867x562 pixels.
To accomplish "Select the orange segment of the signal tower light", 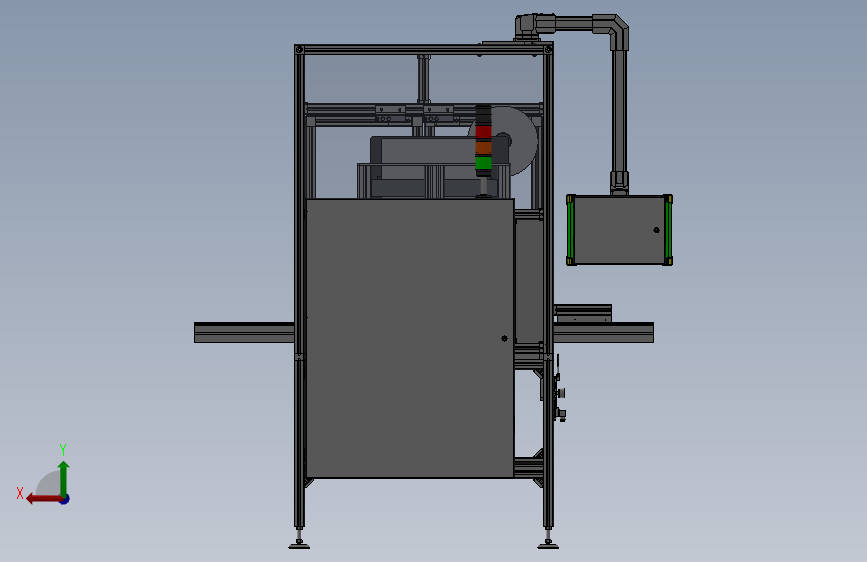I will point(483,148).
